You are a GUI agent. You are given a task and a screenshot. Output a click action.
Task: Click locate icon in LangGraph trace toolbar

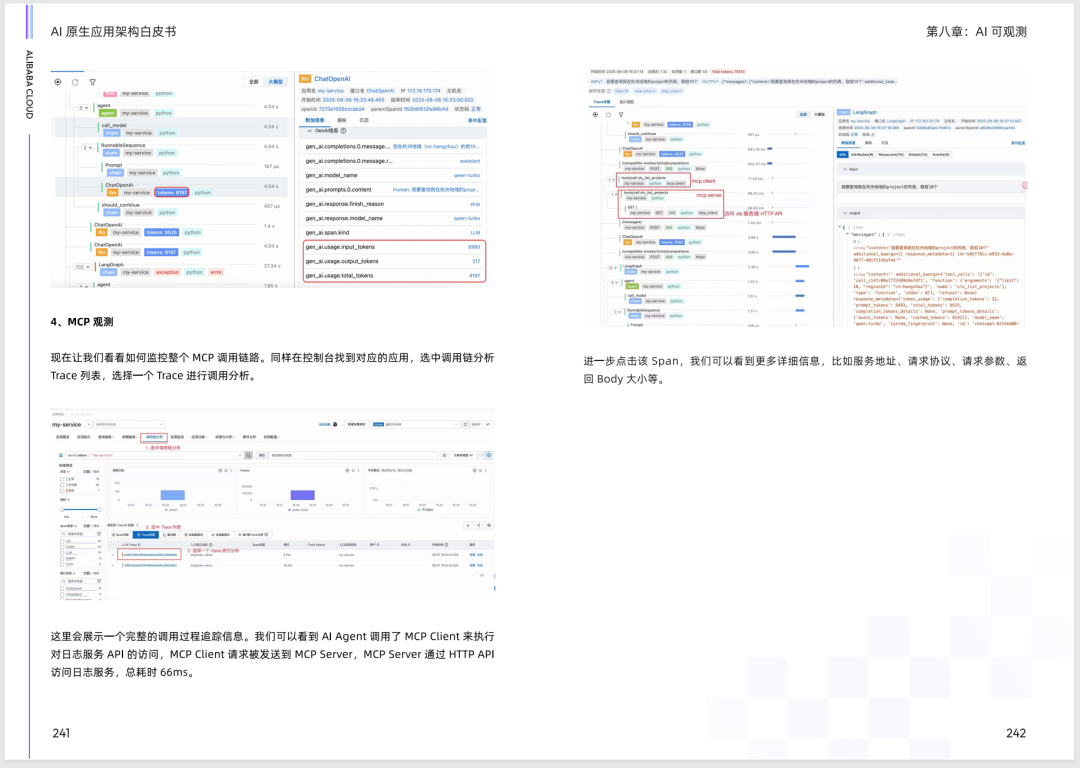tap(595, 114)
